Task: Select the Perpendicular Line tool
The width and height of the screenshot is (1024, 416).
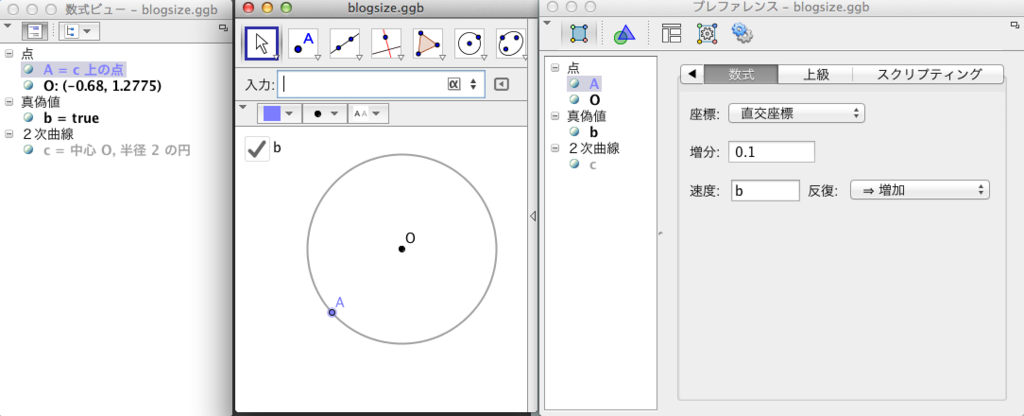Action: point(387,44)
